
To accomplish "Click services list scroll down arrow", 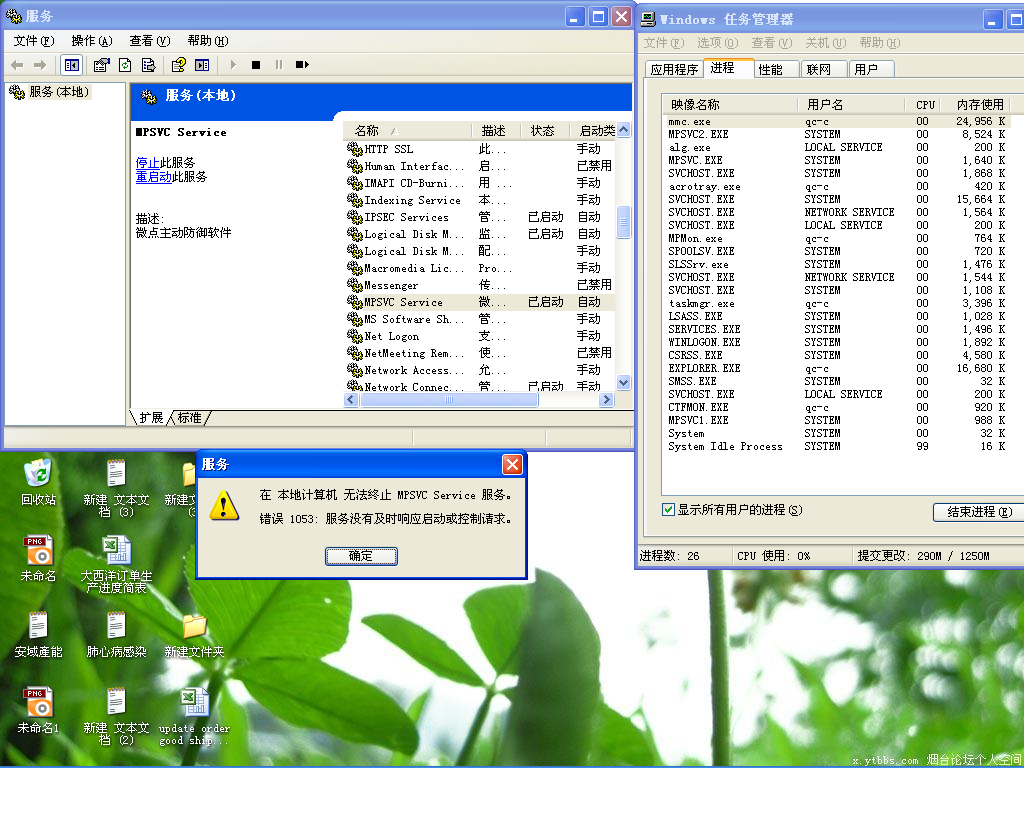I will click(x=624, y=383).
